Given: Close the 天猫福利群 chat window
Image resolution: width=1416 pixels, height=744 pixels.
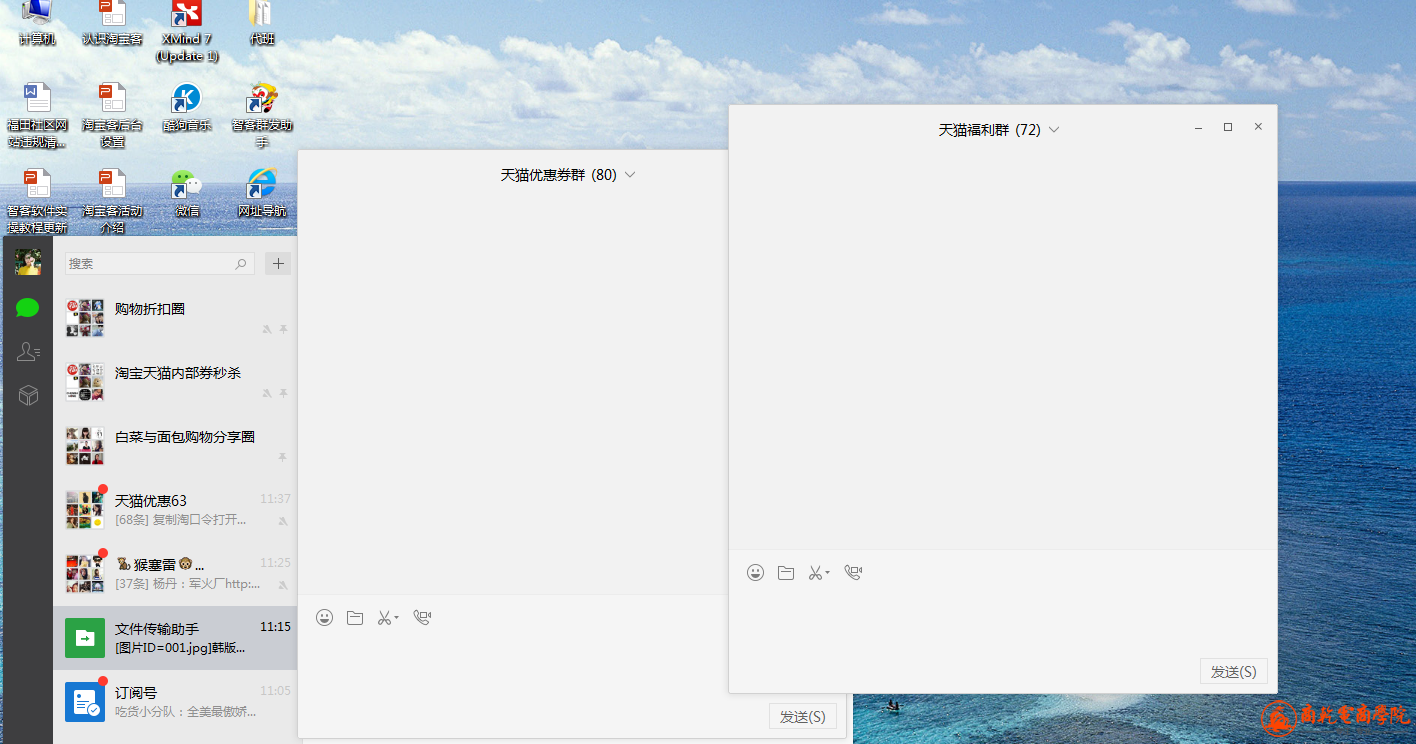Looking at the screenshot, I should point(1258,127).
